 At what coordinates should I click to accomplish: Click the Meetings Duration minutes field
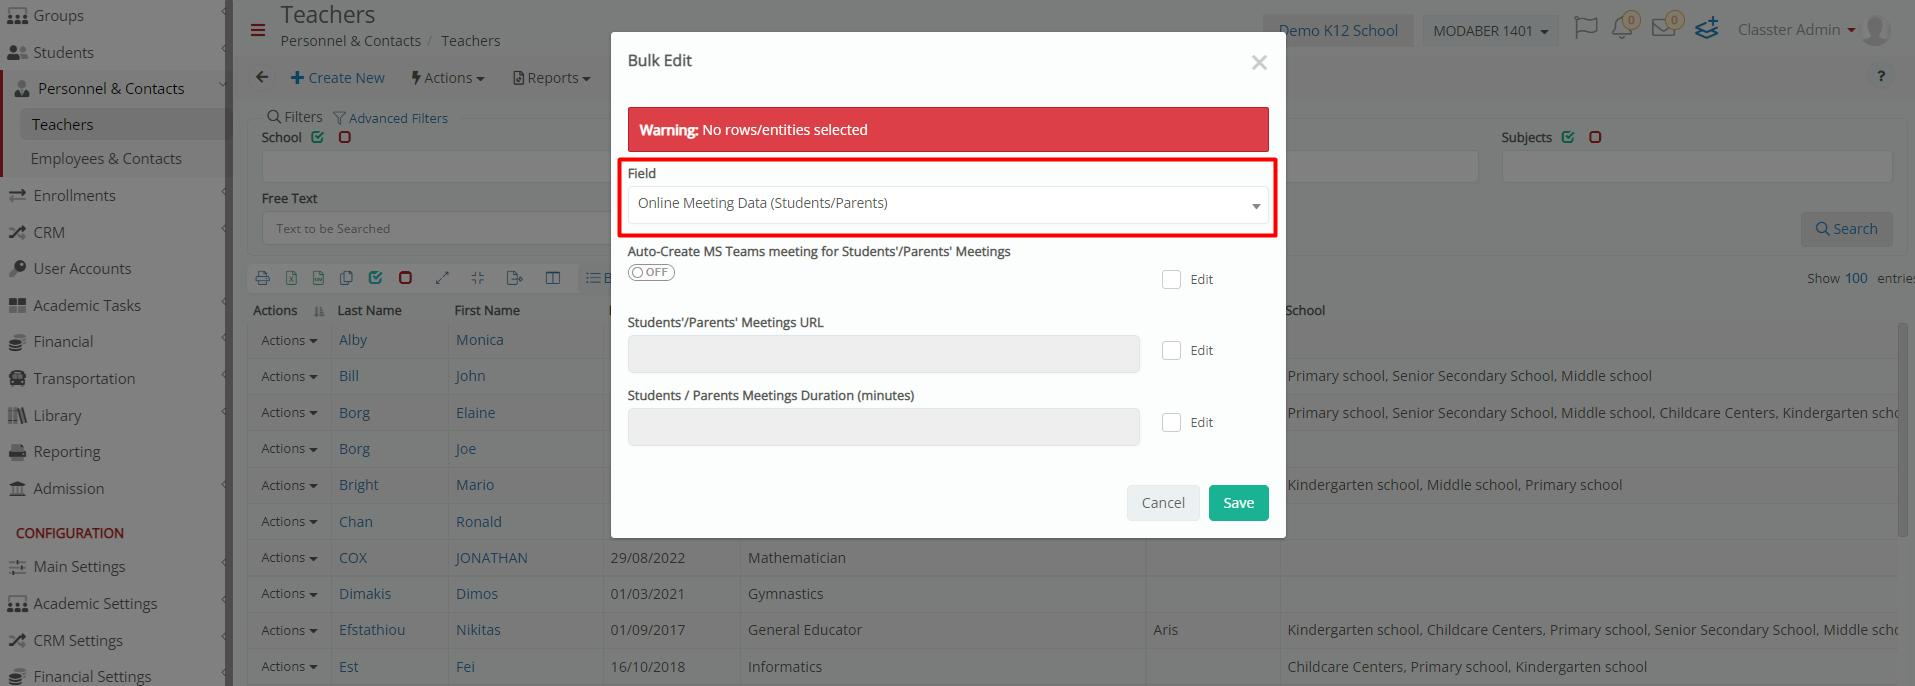884,427
